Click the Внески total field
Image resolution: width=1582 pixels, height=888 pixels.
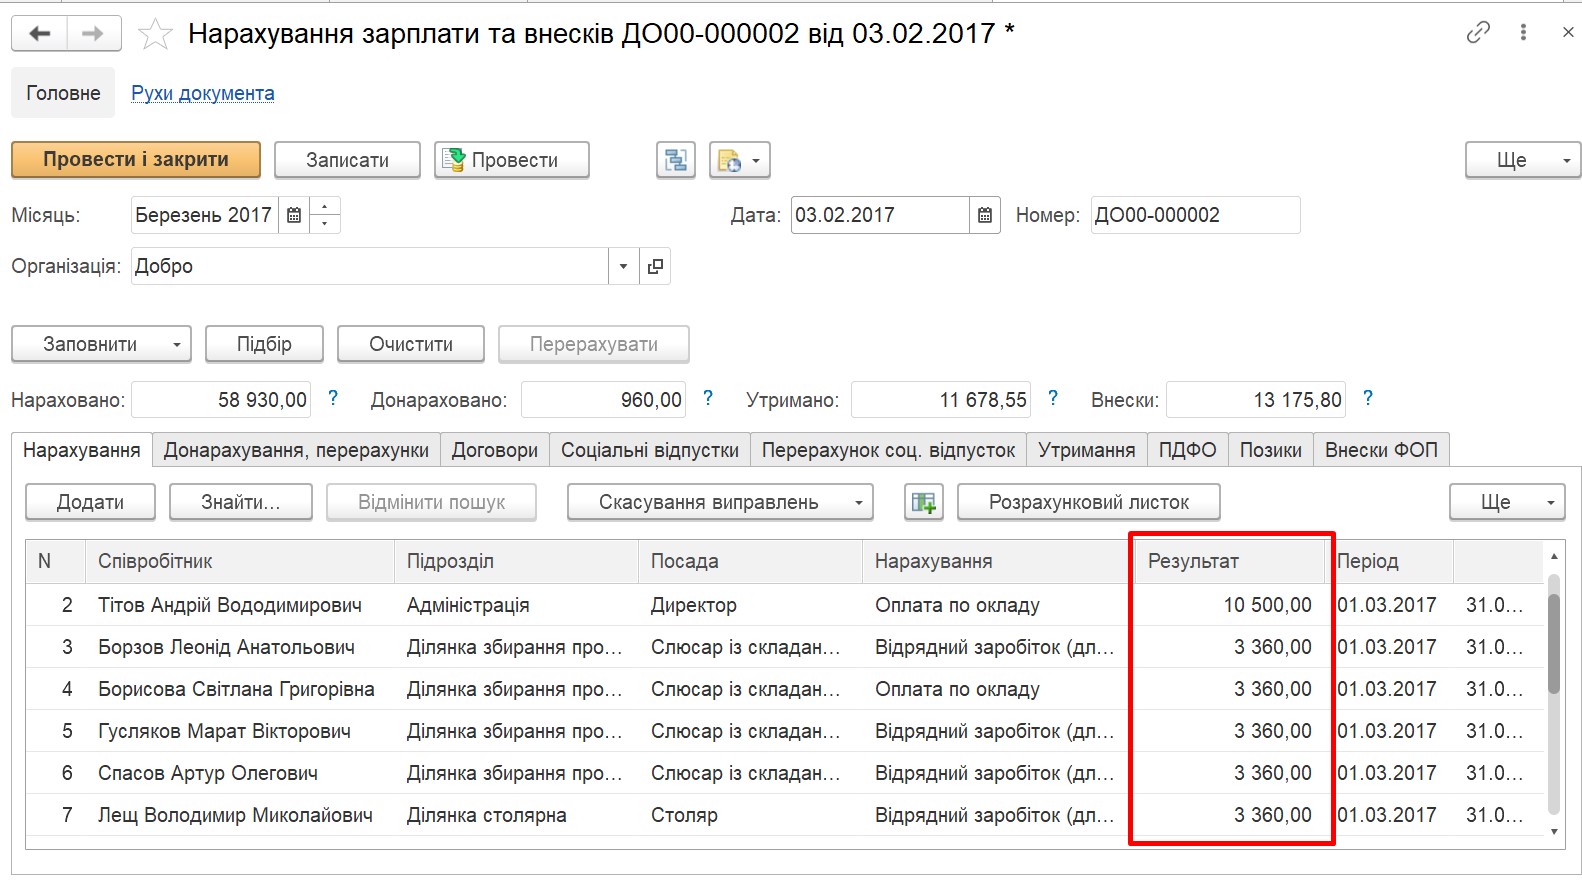(1256, 400)
